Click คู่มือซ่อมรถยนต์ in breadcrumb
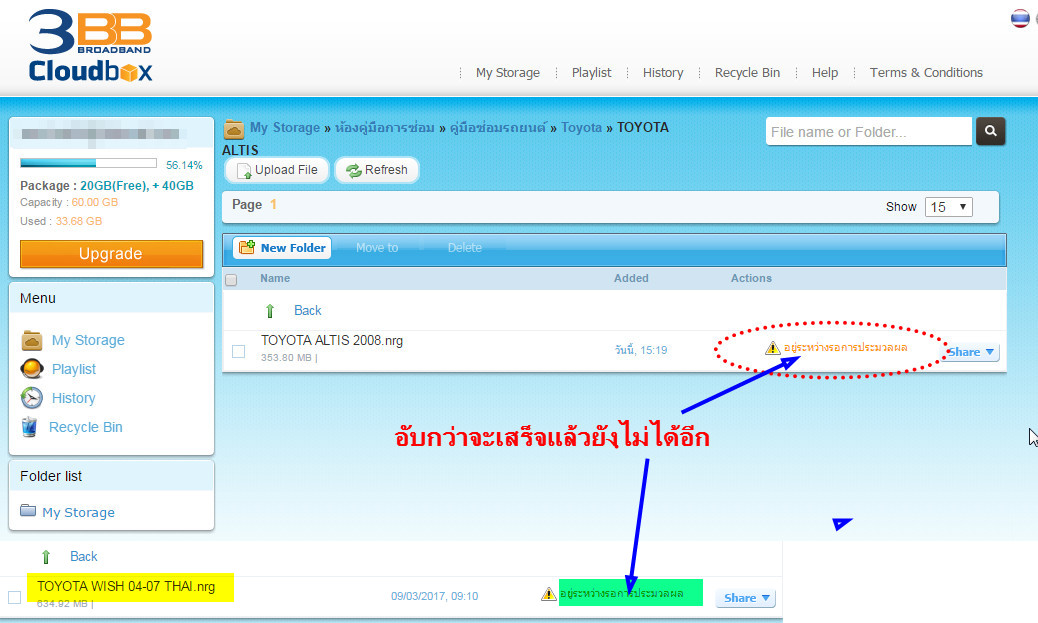Screen dimensions: 1038x623 point(498,128)
